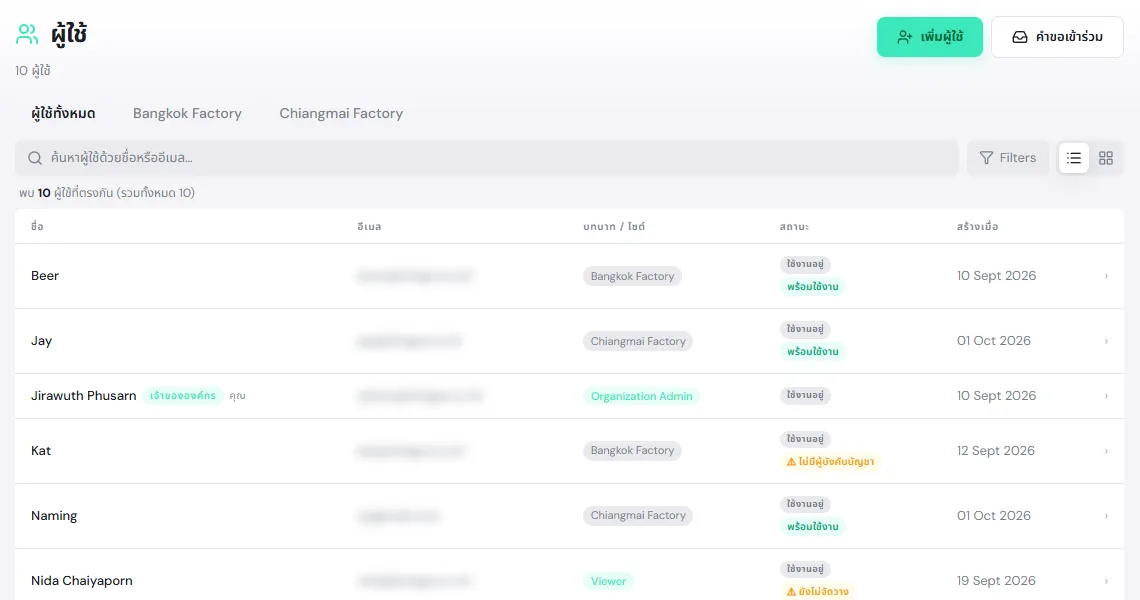Click the add-user icon in เพิ่มผู้ใช้ button

pyautogui.click(x=904, y=37)
